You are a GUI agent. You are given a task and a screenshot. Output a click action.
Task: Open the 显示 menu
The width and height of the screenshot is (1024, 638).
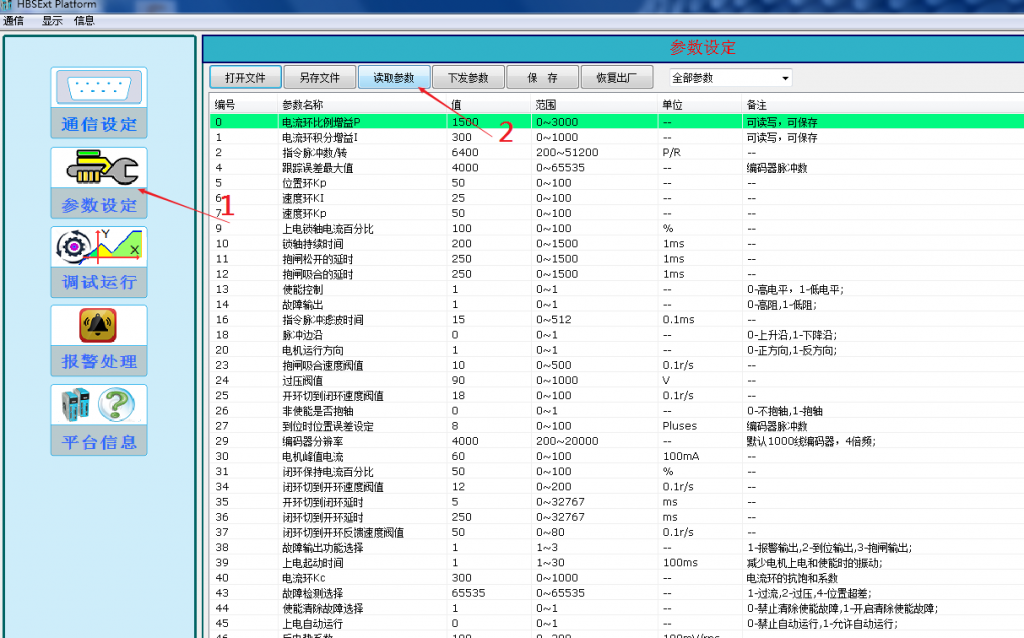52,21
